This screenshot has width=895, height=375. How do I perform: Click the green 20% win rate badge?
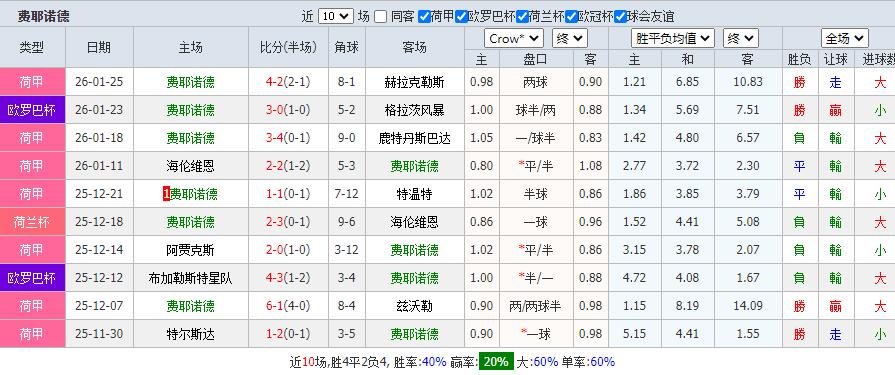(x=496, y=361)
